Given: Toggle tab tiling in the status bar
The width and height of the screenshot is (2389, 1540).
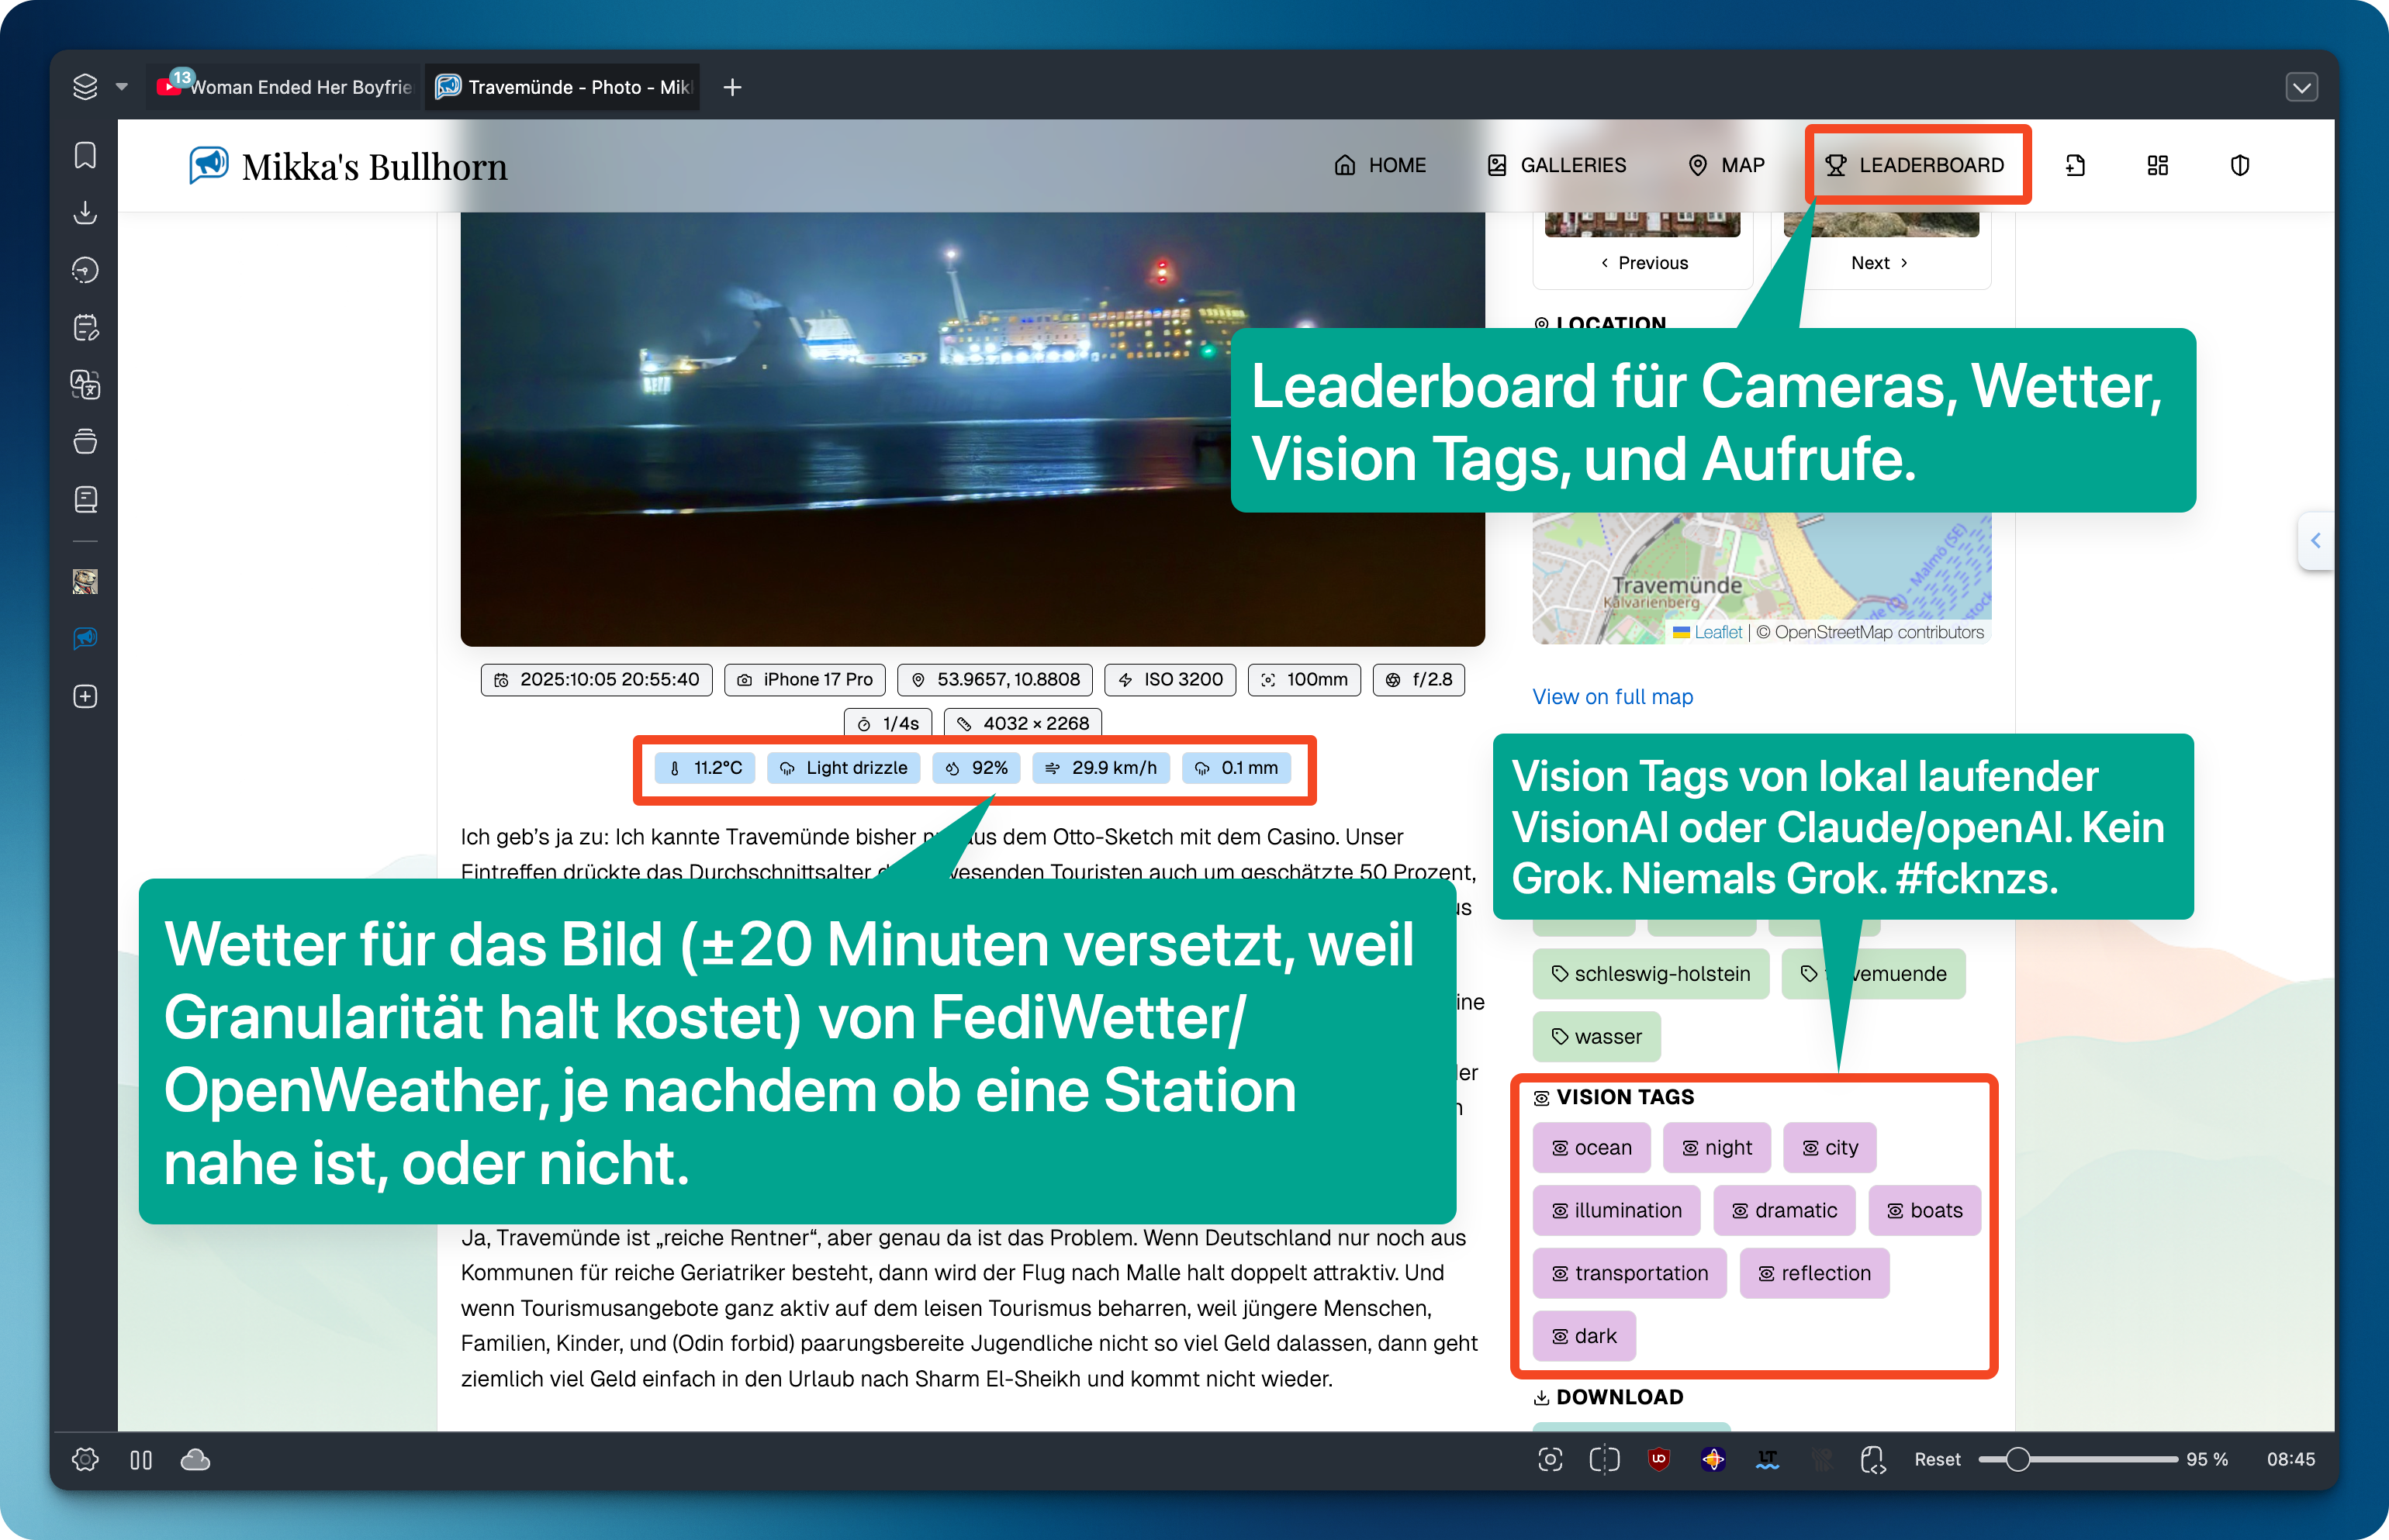Looking at the screenshot, I should 1604,1459.
